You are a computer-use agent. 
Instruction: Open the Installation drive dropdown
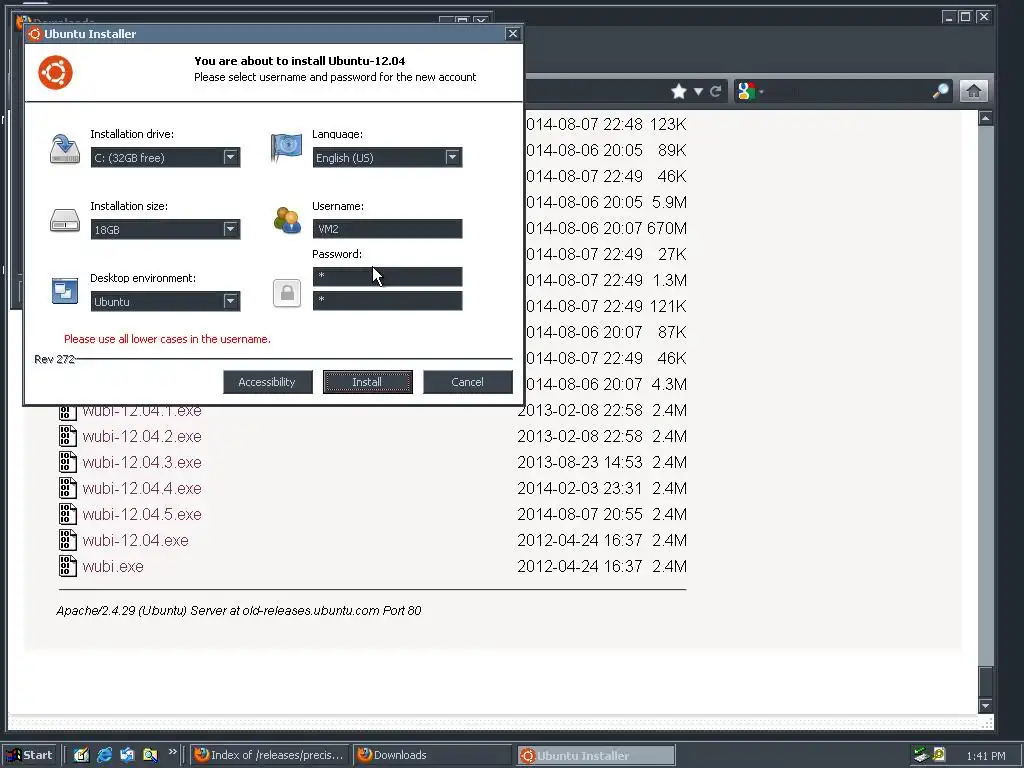tap(165, 157)
